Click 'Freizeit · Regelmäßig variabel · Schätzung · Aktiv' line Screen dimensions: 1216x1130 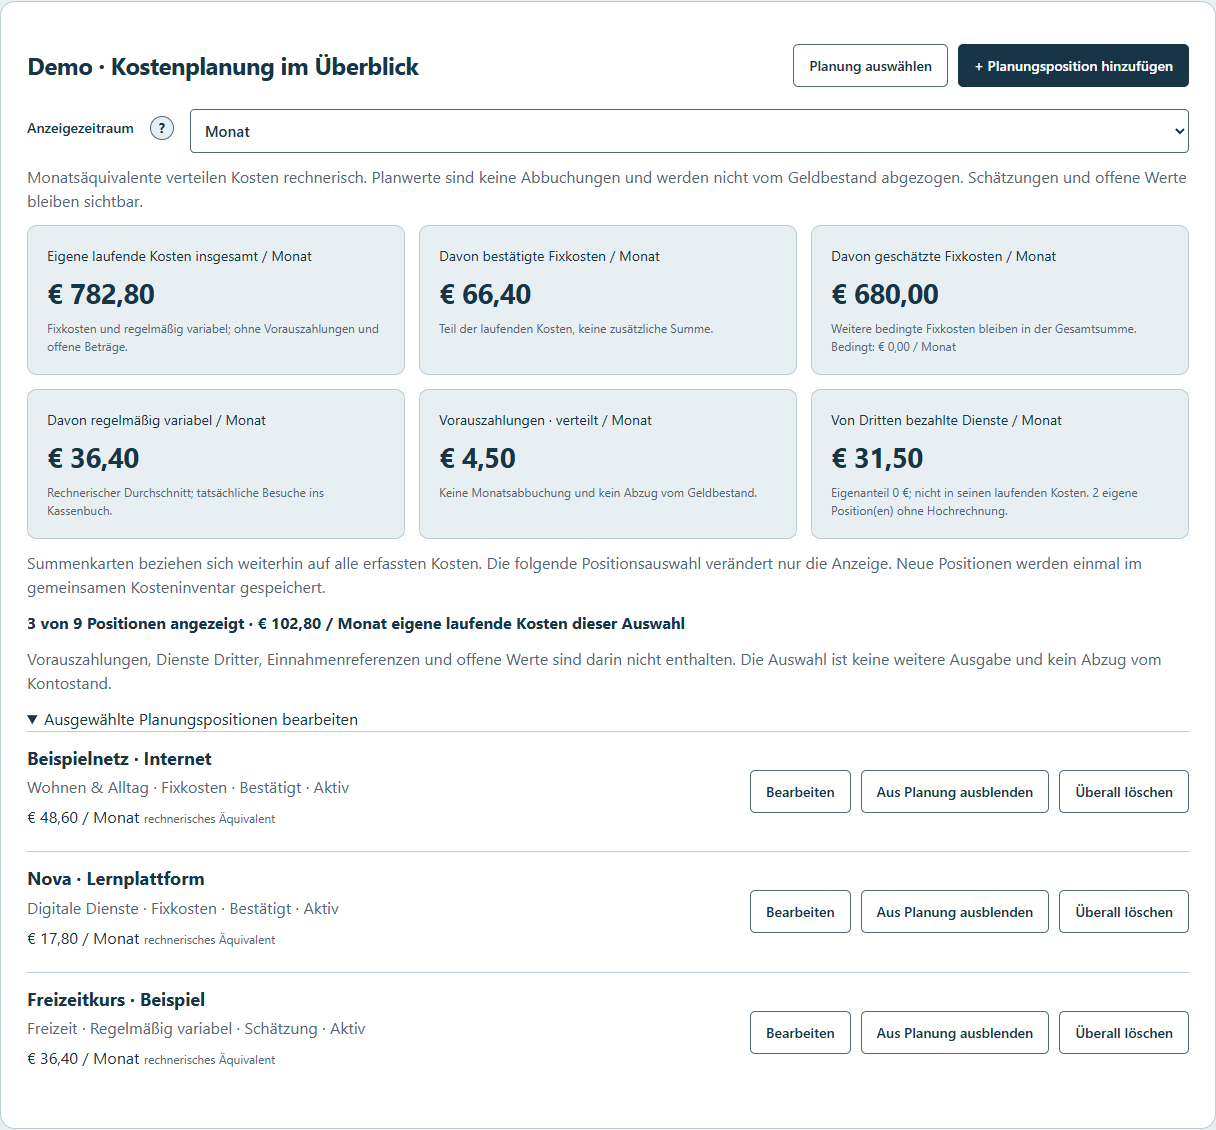point(196,1029)
